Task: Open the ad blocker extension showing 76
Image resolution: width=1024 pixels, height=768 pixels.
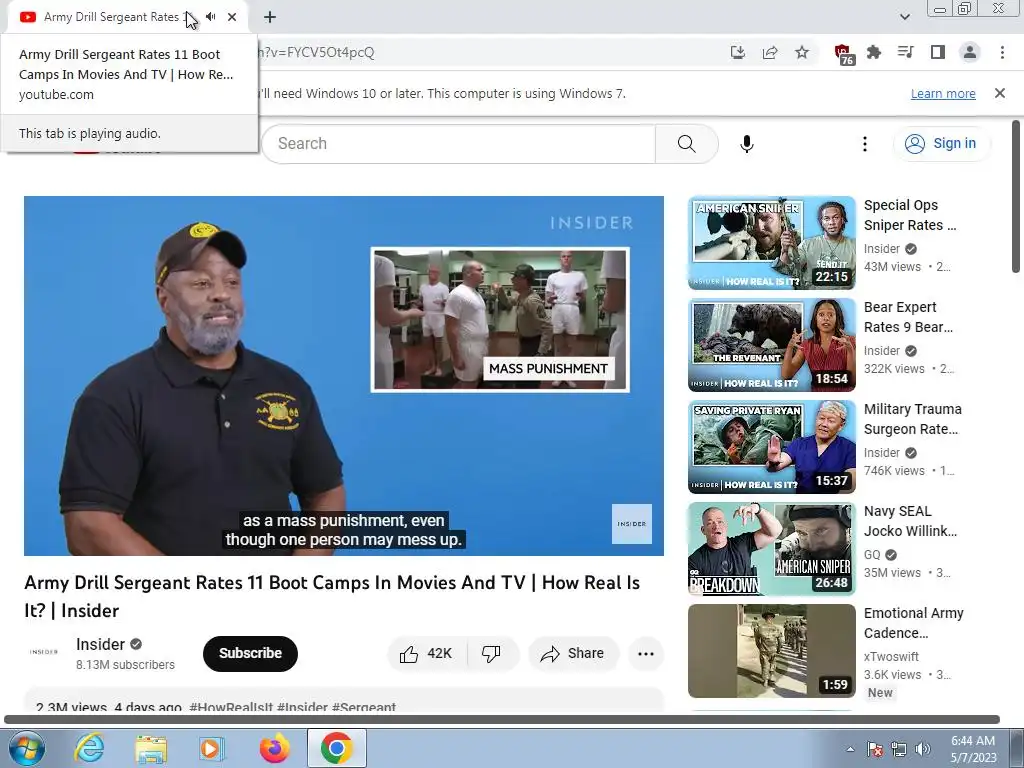Action: (x=844, y=54)
